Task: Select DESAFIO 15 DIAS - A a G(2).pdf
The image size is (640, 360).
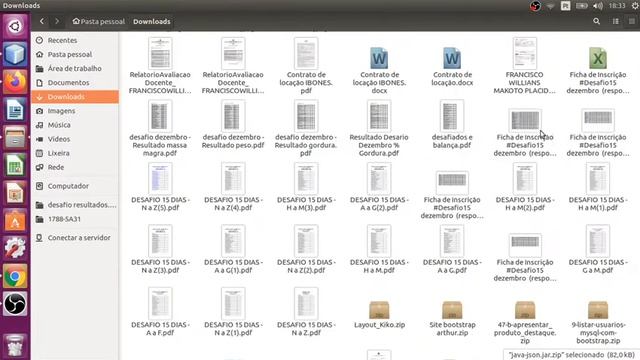Action: tap(379, 187)
